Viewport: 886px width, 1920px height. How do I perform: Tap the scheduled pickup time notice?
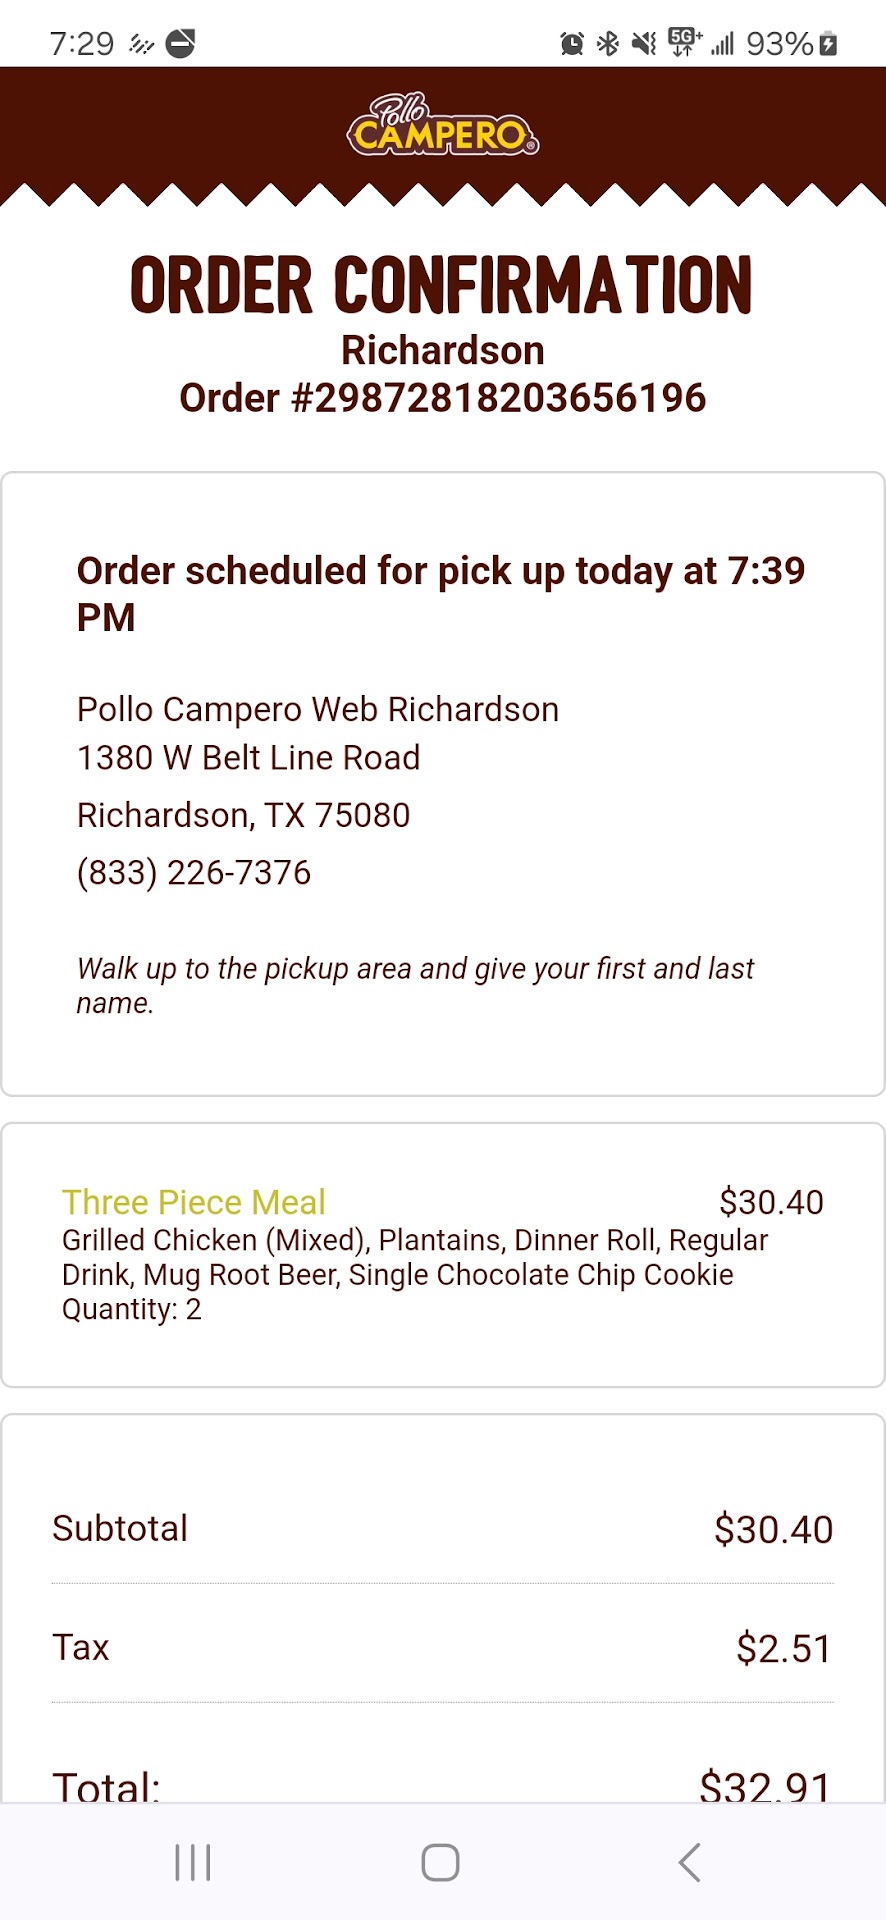pyautogui.click(x=440, y=594)
